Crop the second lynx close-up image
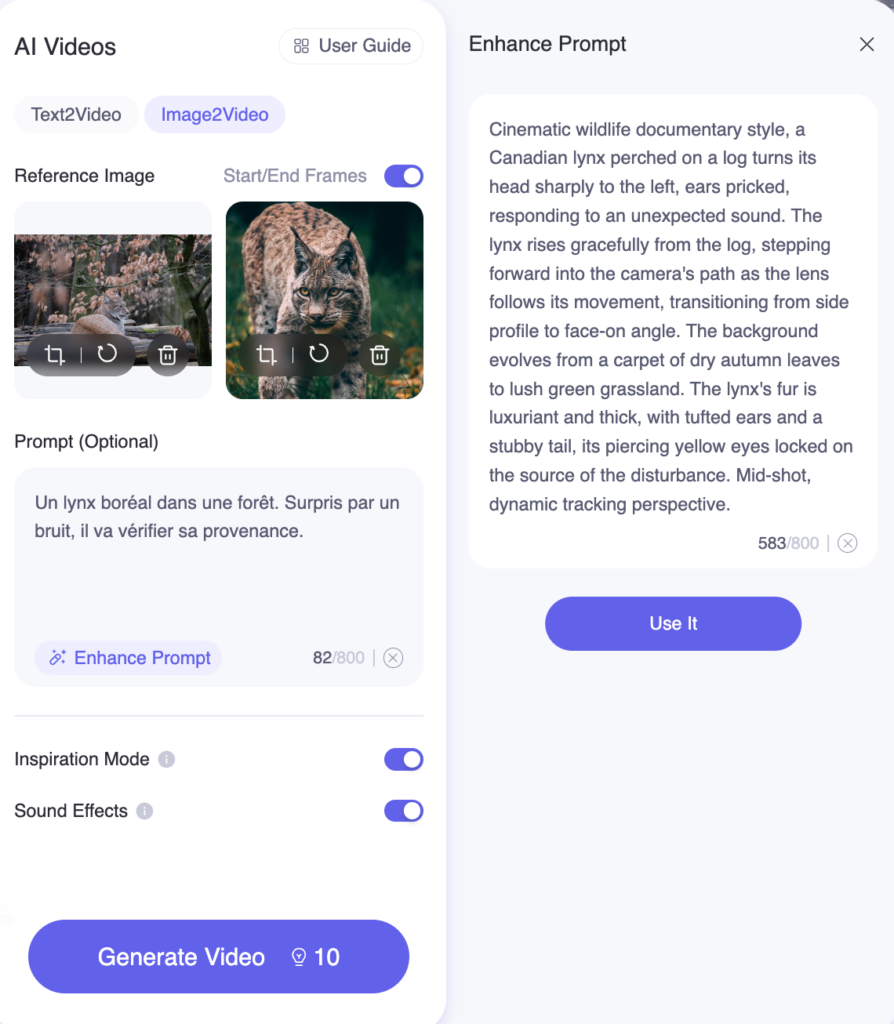This screenshot has height=1024, width=894. pyautogui.click(x=266, y=355)
